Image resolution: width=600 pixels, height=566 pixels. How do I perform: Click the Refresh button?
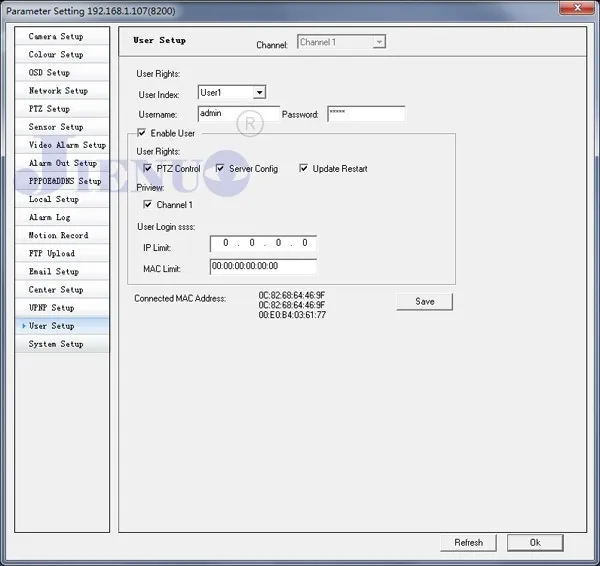(468, 543)
